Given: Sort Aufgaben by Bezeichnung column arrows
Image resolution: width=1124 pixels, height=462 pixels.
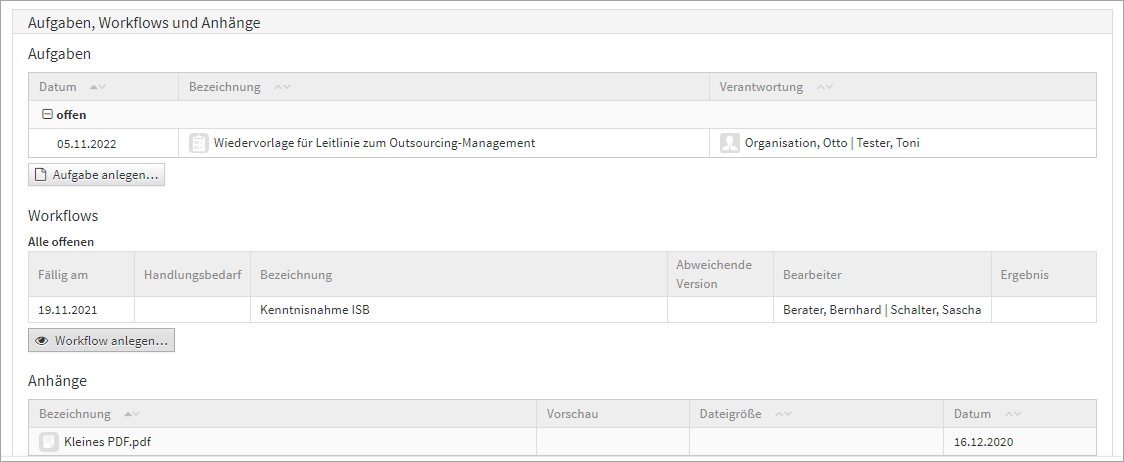Looking at the screenshot, I should pos(282,87).
